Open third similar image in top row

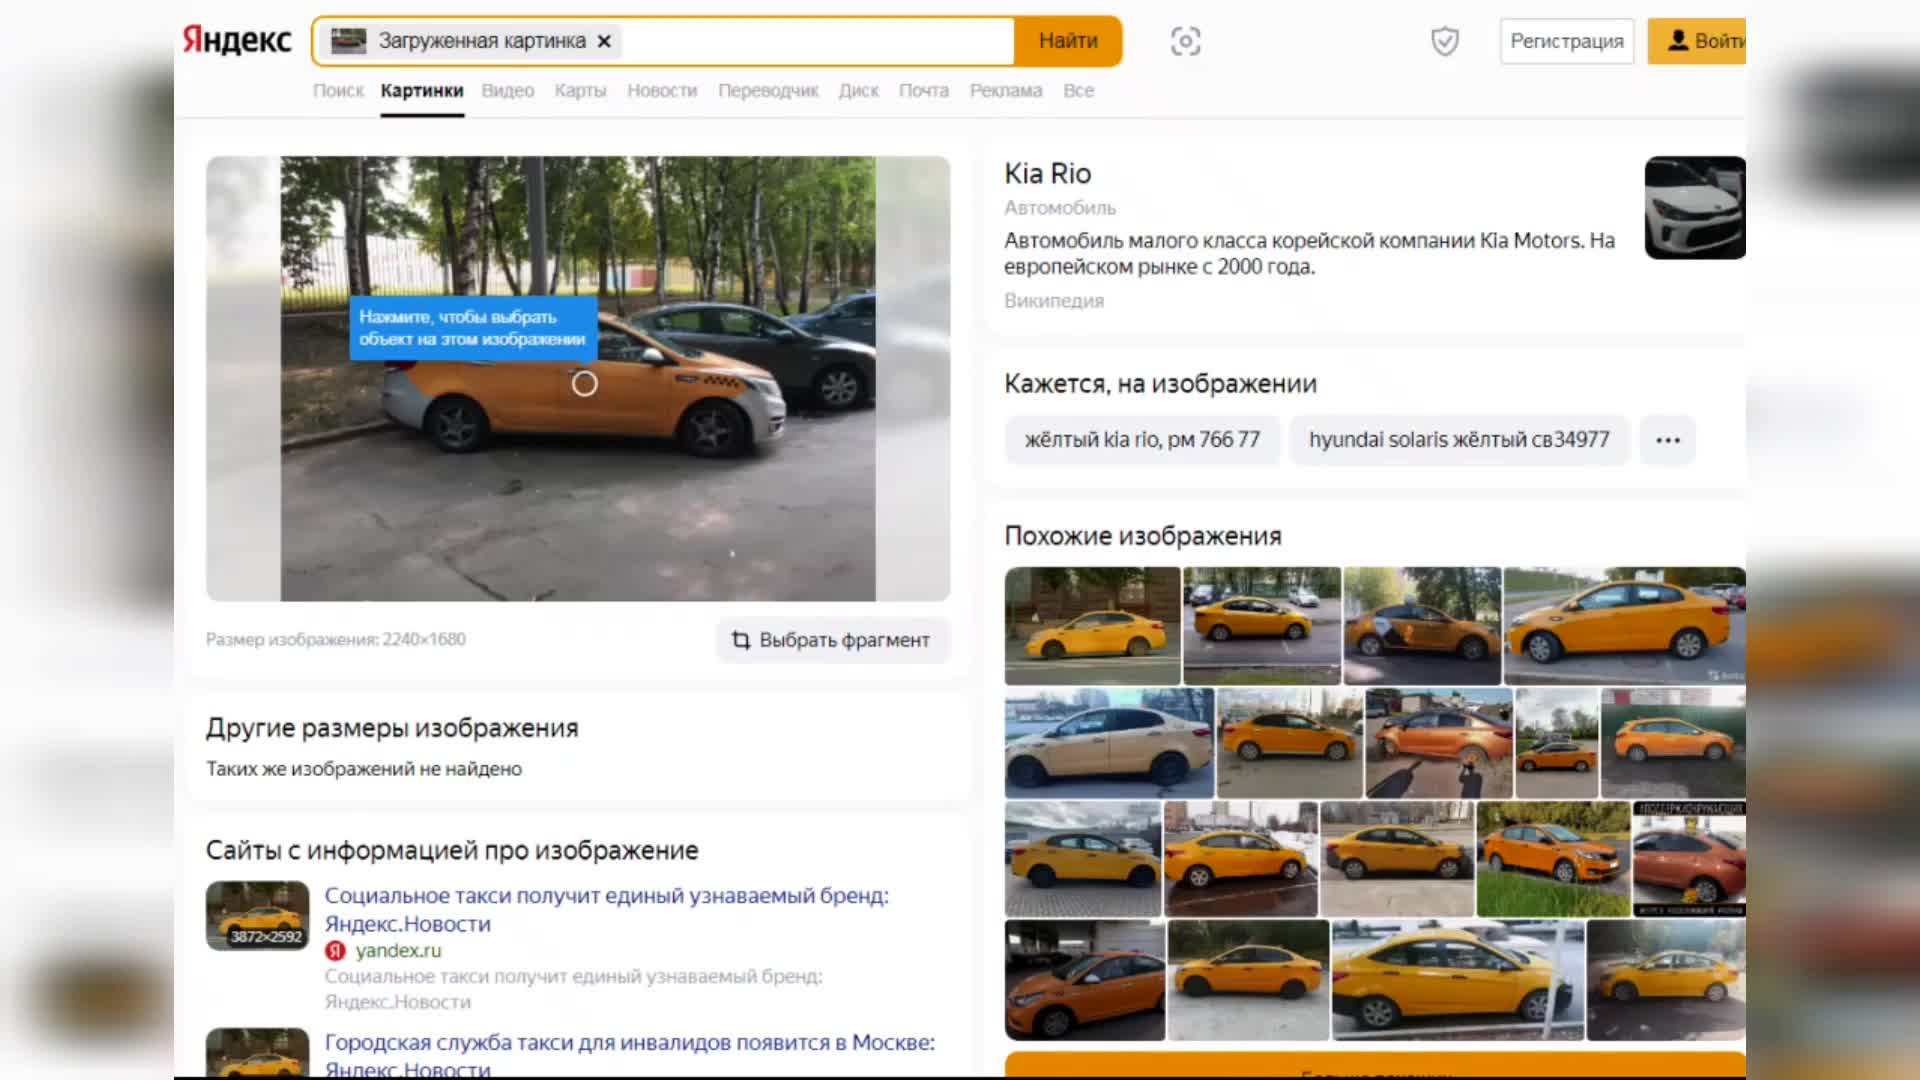[1422, 626]
